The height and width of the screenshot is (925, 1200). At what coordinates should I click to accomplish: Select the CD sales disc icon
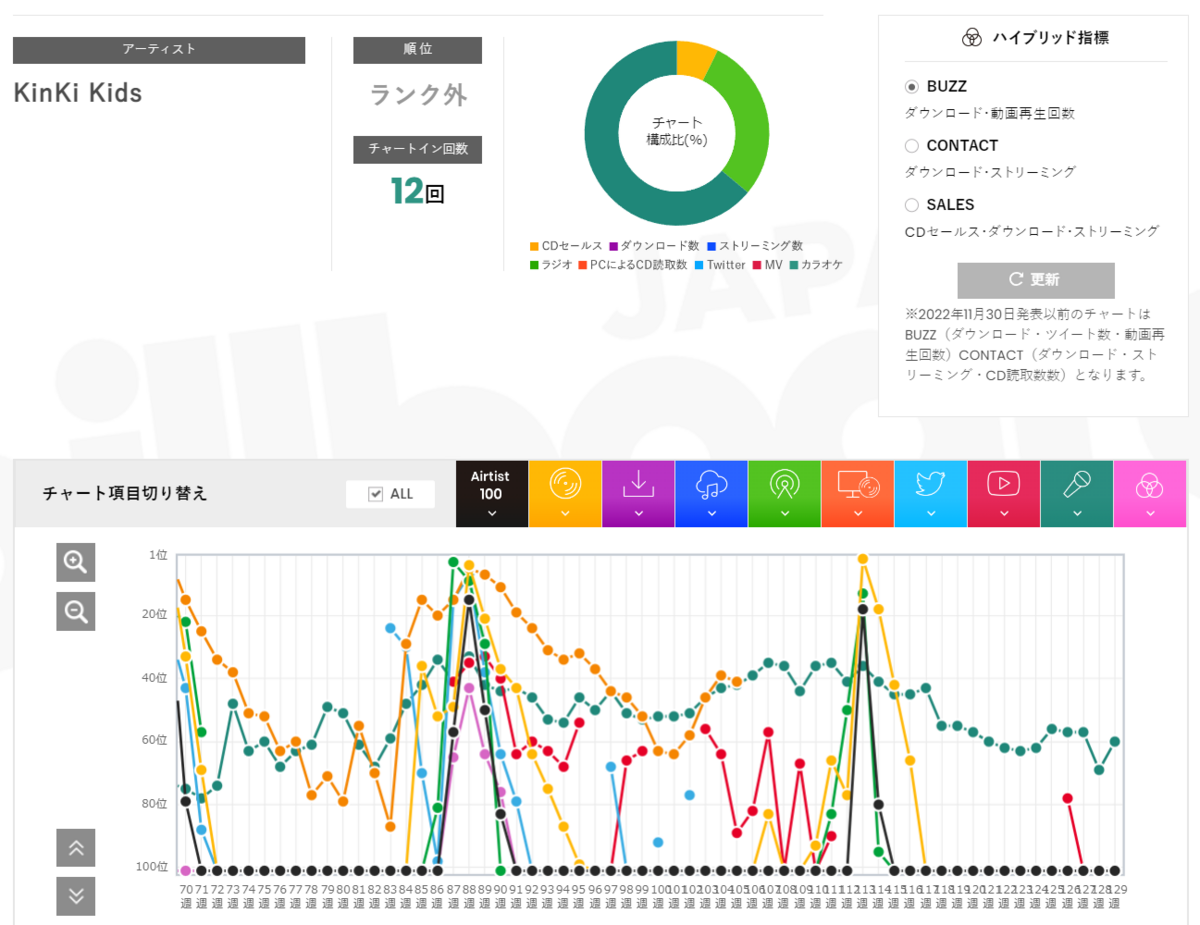[565, 484]
